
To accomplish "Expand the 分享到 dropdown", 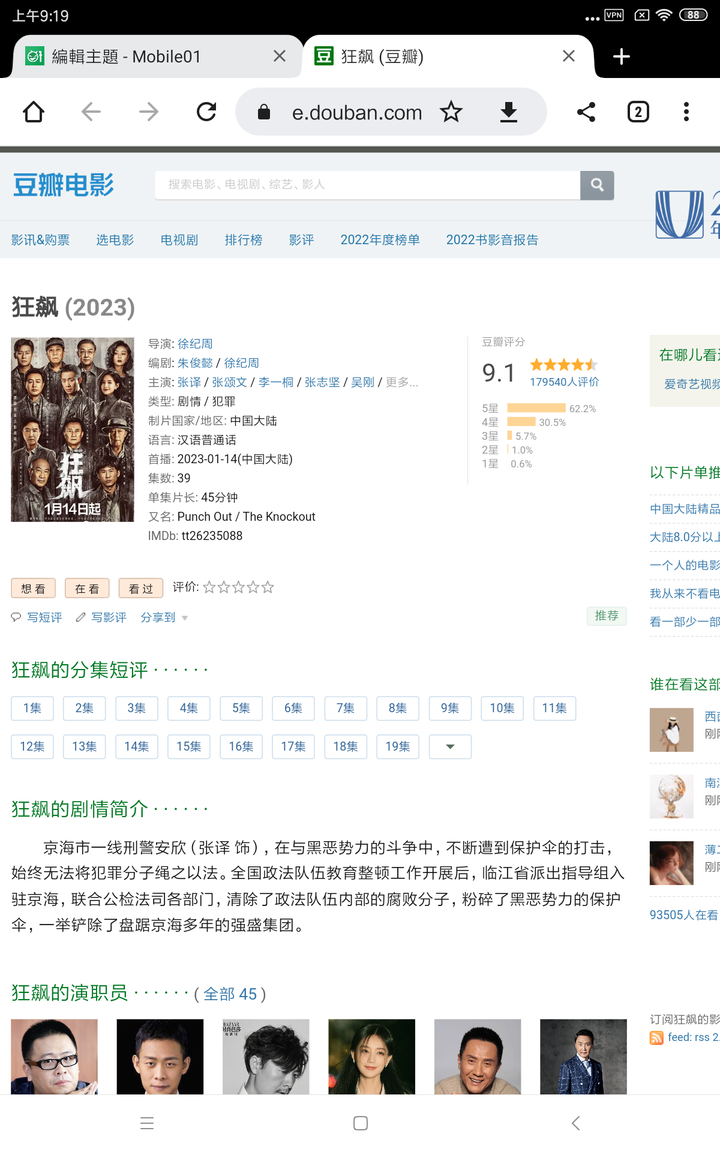I will (x=165, y=618).
